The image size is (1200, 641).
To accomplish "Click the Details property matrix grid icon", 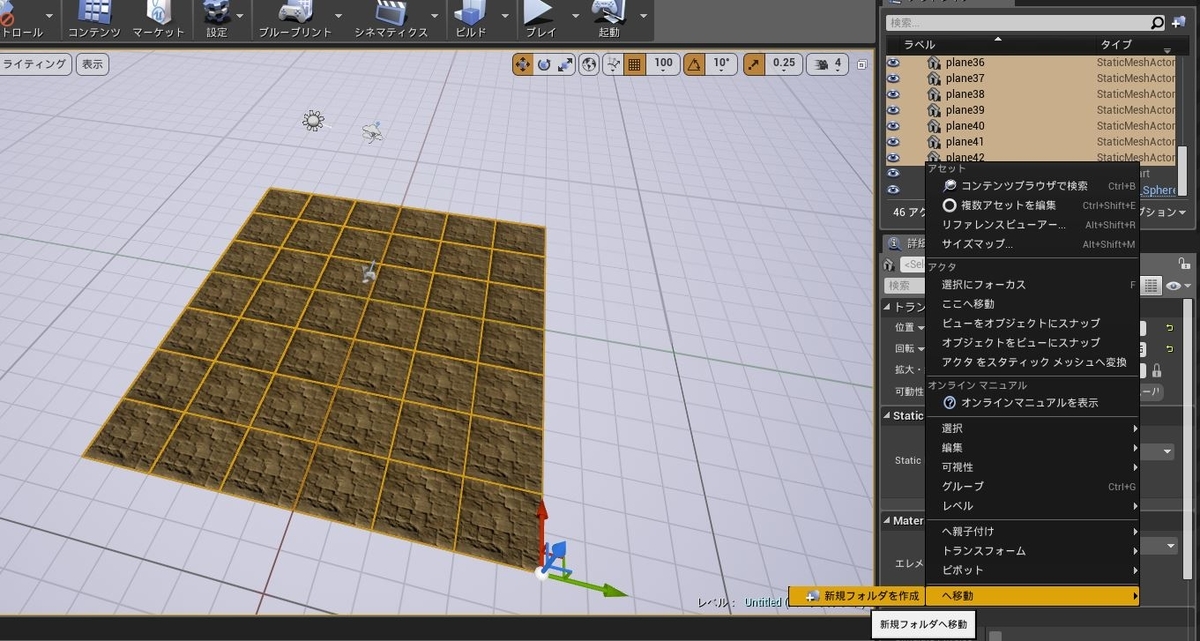I will click(x=1152, y=286).
